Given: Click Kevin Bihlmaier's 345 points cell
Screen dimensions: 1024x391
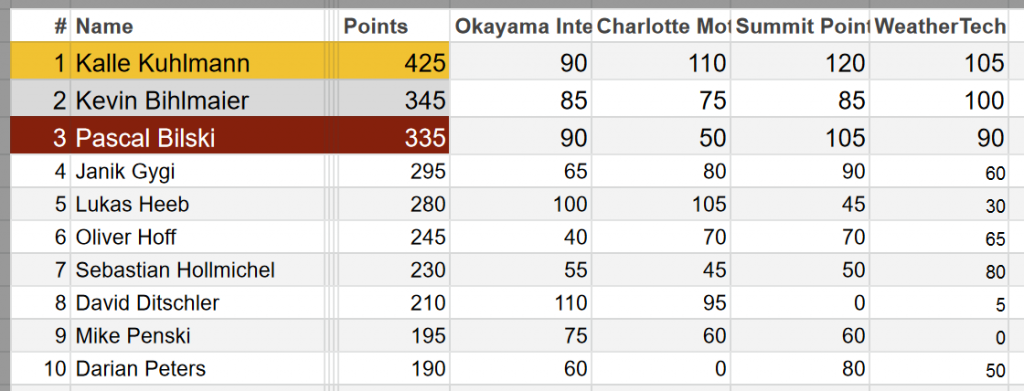Looking at the screenshot, I should [x=394, y=99].
